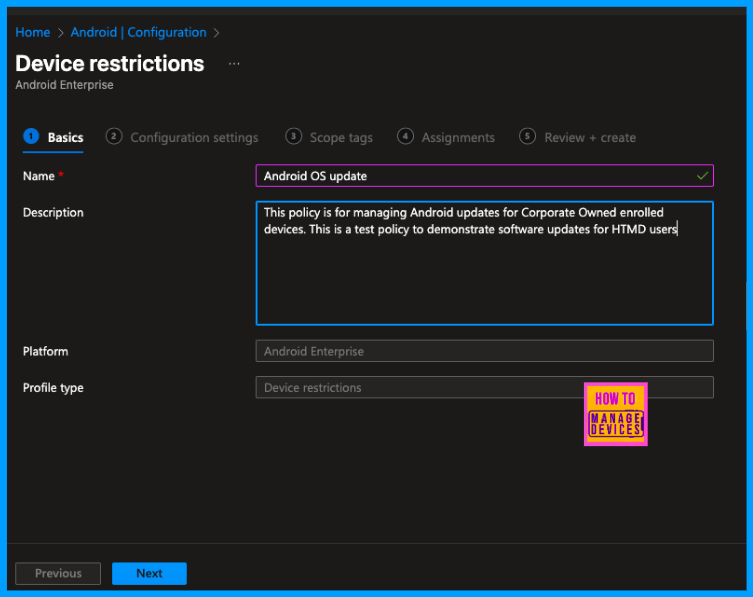Click the Platform field showing Android Enterprise
The width and height of the screenshot is (753, 597).
(485, 351)
